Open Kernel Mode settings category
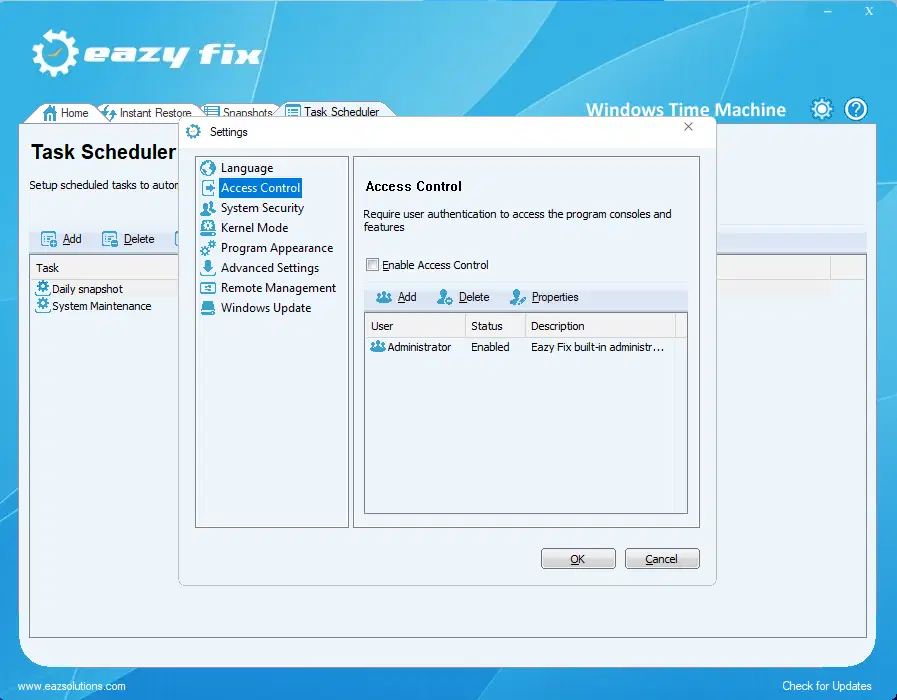 (x=255, y=228)
